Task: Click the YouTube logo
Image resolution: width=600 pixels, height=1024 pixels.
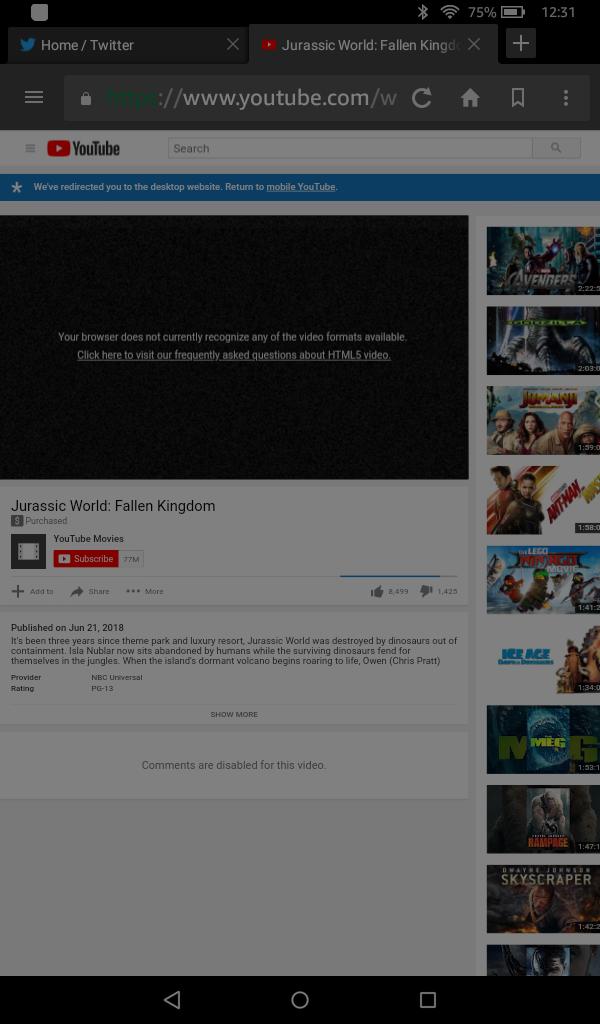Action: 84,148
